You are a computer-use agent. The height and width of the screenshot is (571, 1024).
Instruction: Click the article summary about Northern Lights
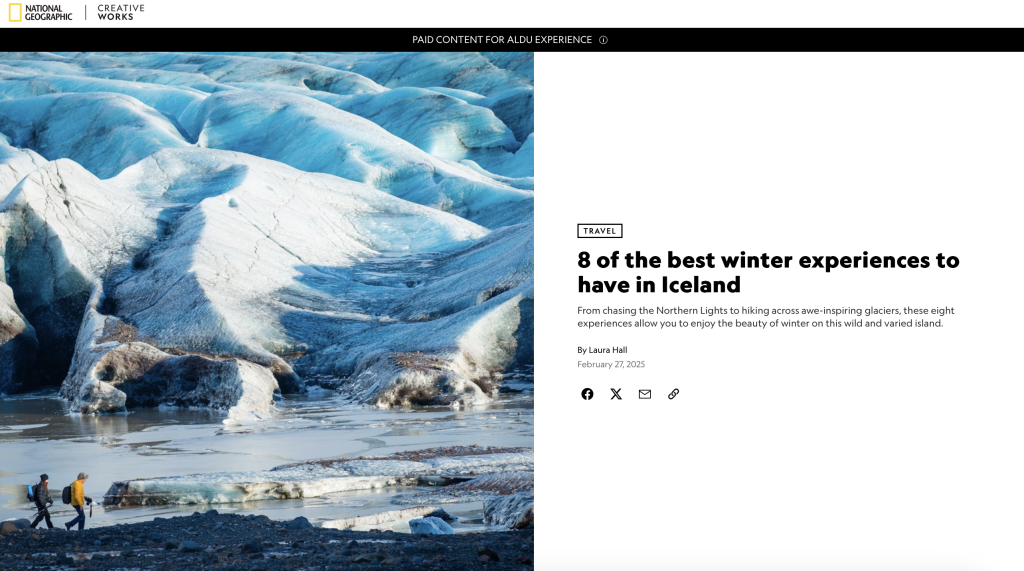point(765,317)
